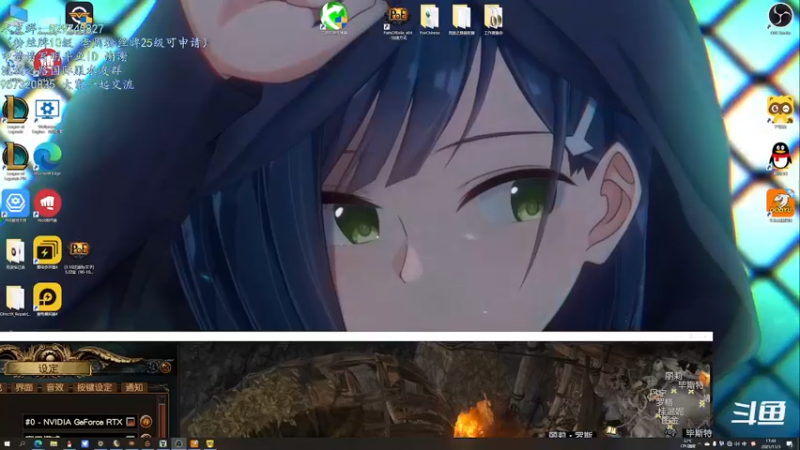Screen dimensions: 800x450
Task: Open Riot client red fist icon
Action: click(47, 205)
